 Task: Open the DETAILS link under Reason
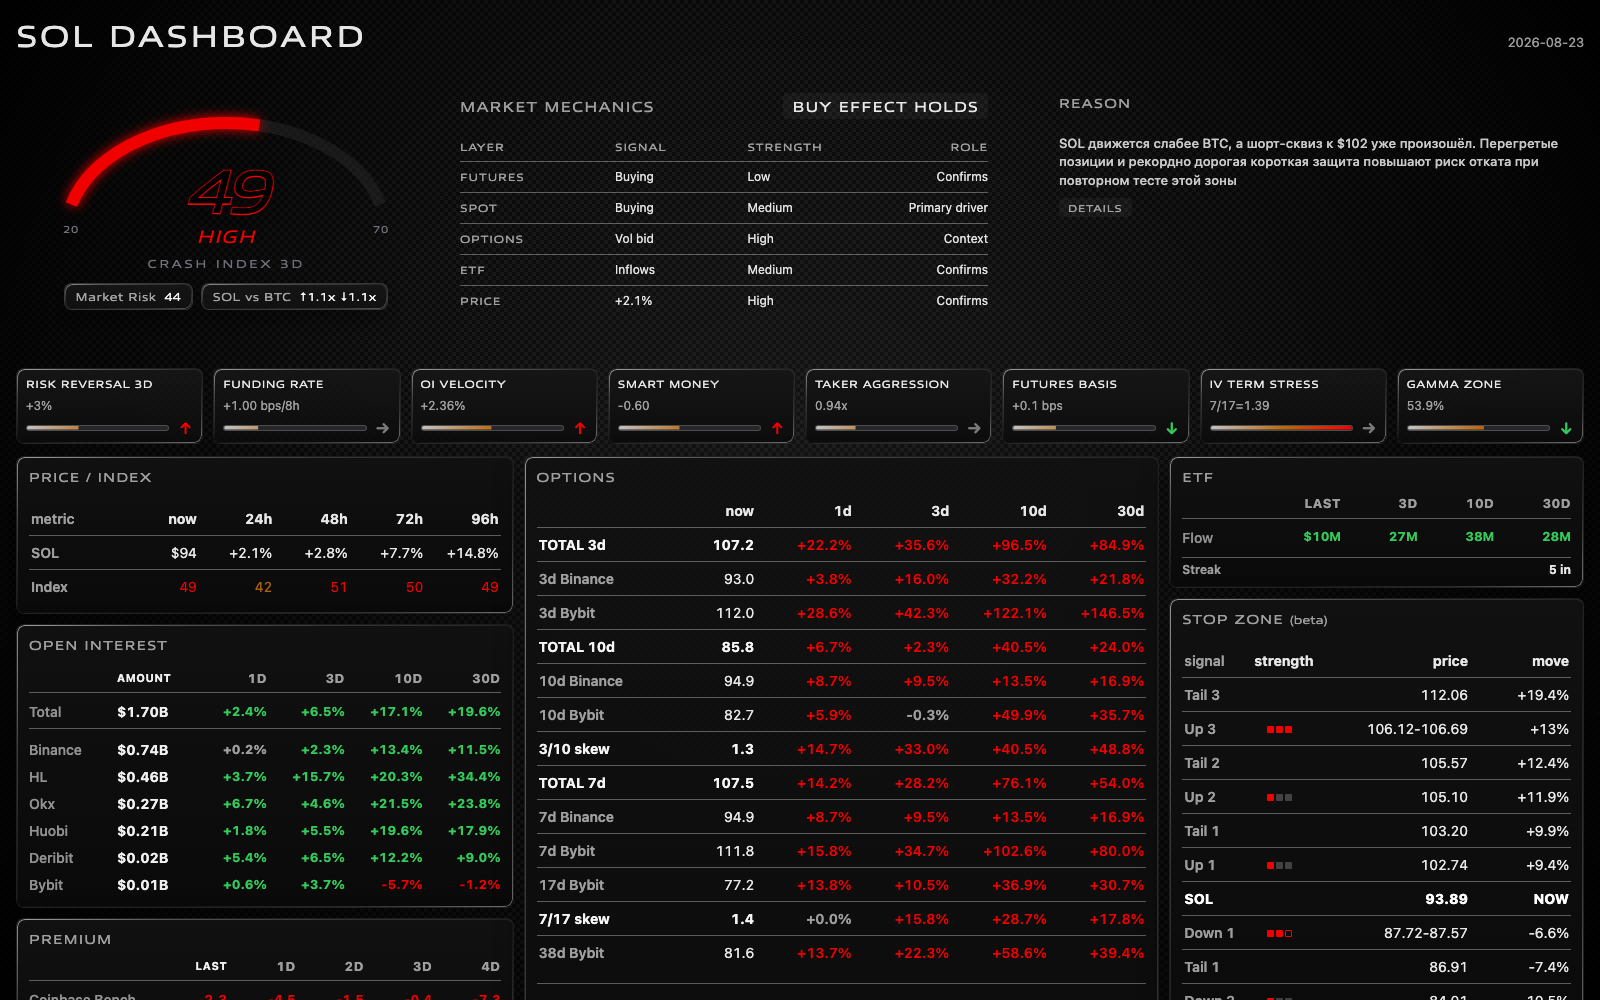click(x=1095, y=208)
